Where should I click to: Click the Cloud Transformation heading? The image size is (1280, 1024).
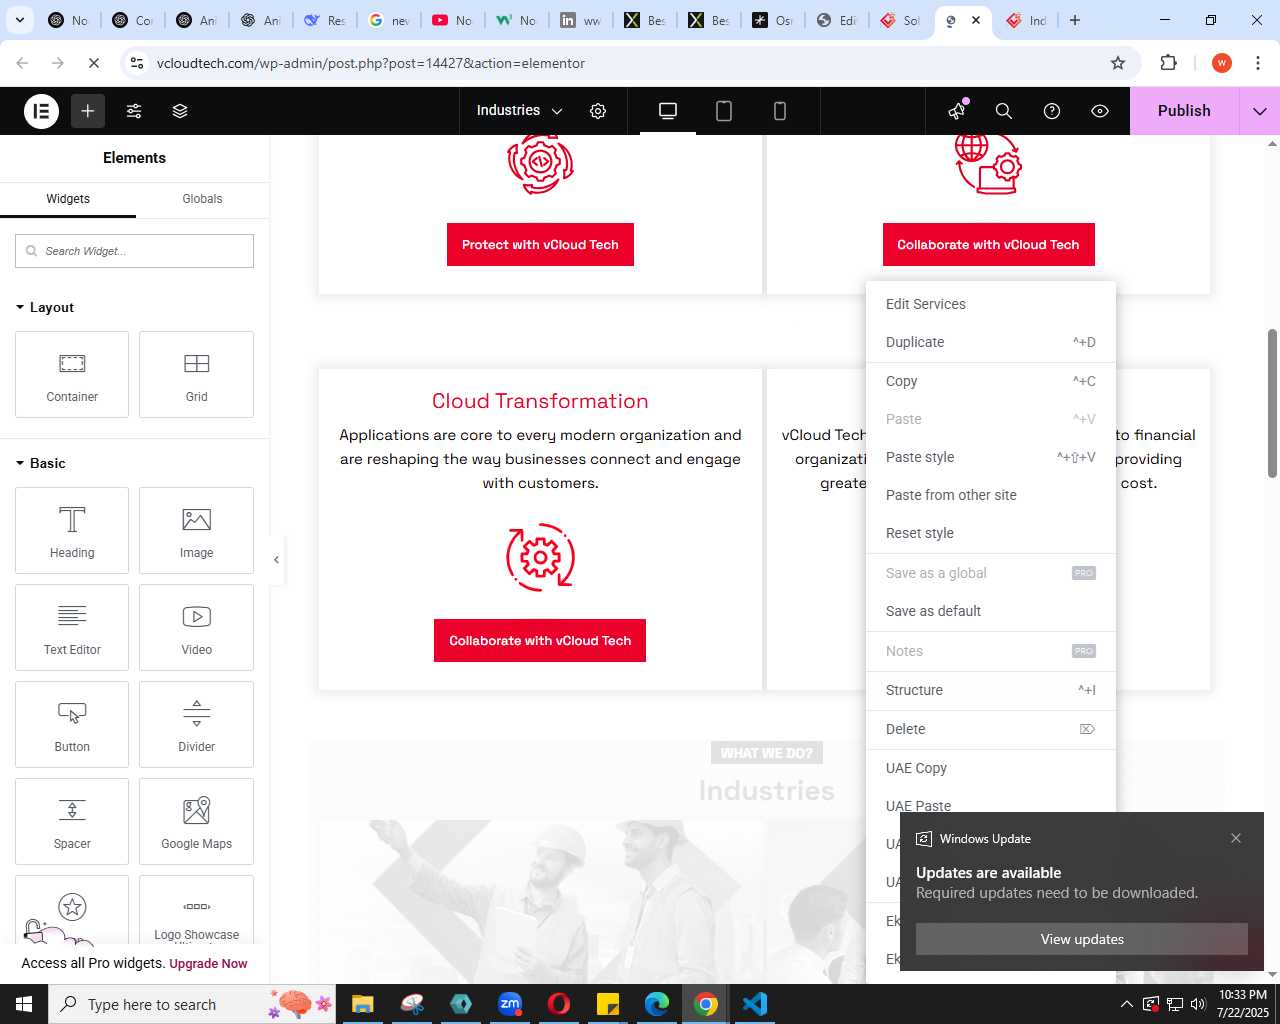(540, 401)
